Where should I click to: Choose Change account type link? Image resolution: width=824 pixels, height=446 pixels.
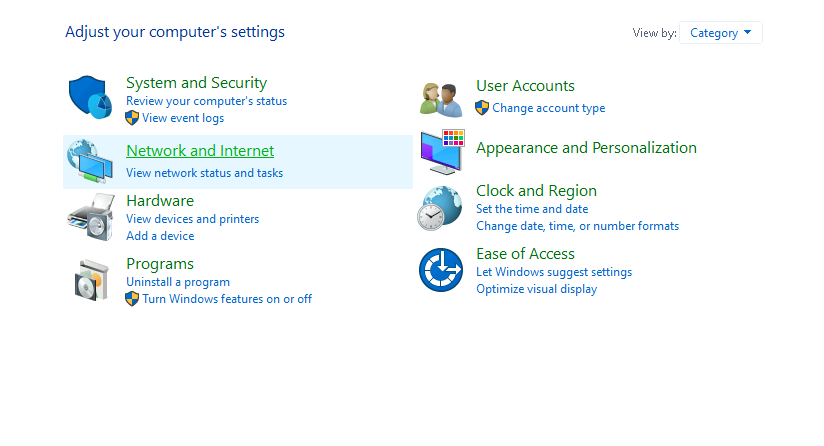point(549,108)
